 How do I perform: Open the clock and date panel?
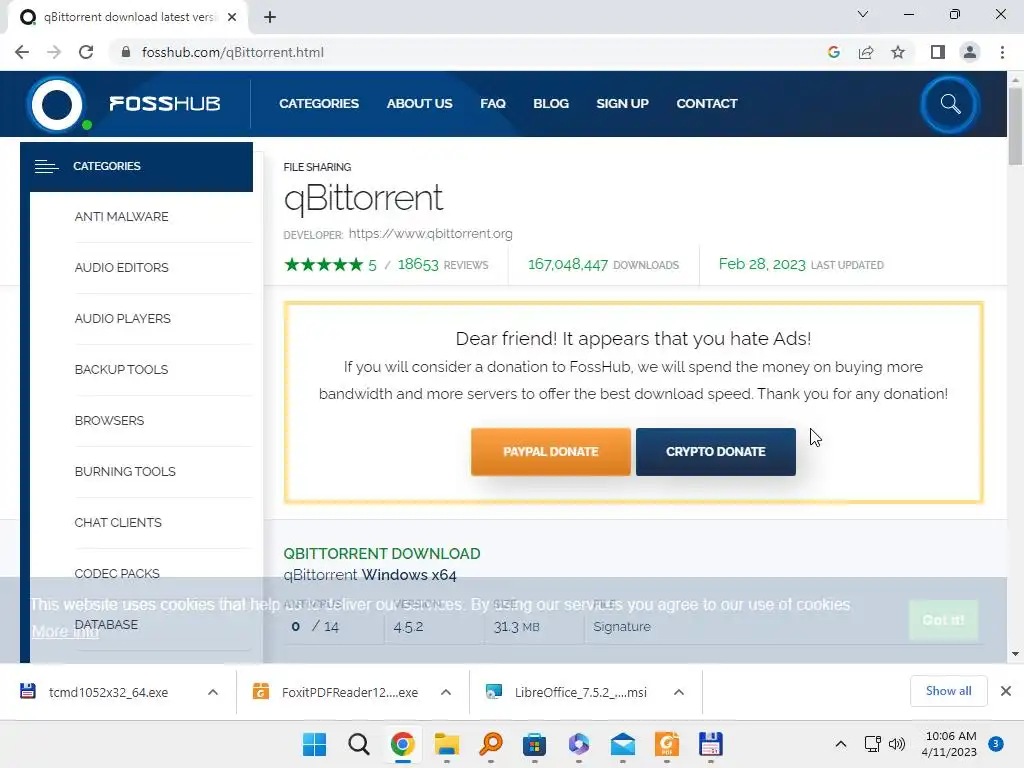pyautogui.click(x=950, y=744)
